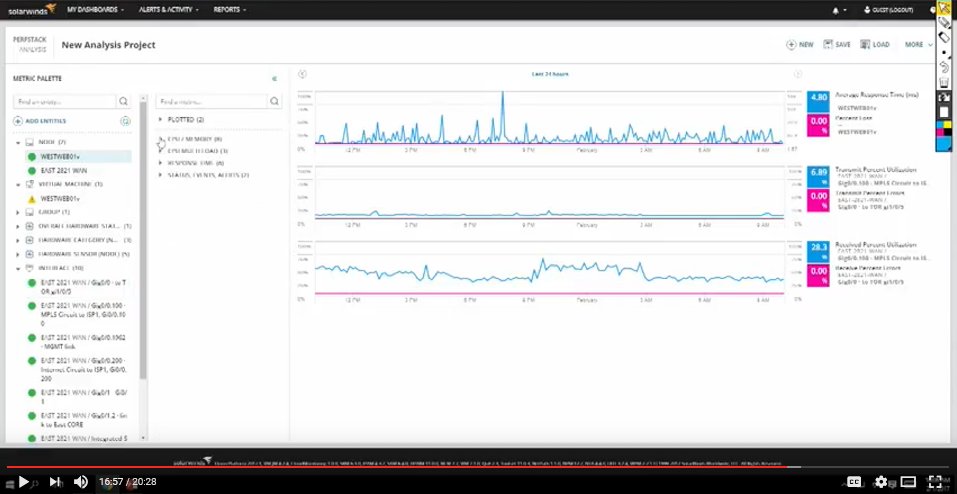Click the entity search magnifier icon
957x494 pixels.
[x=124, y=101]
